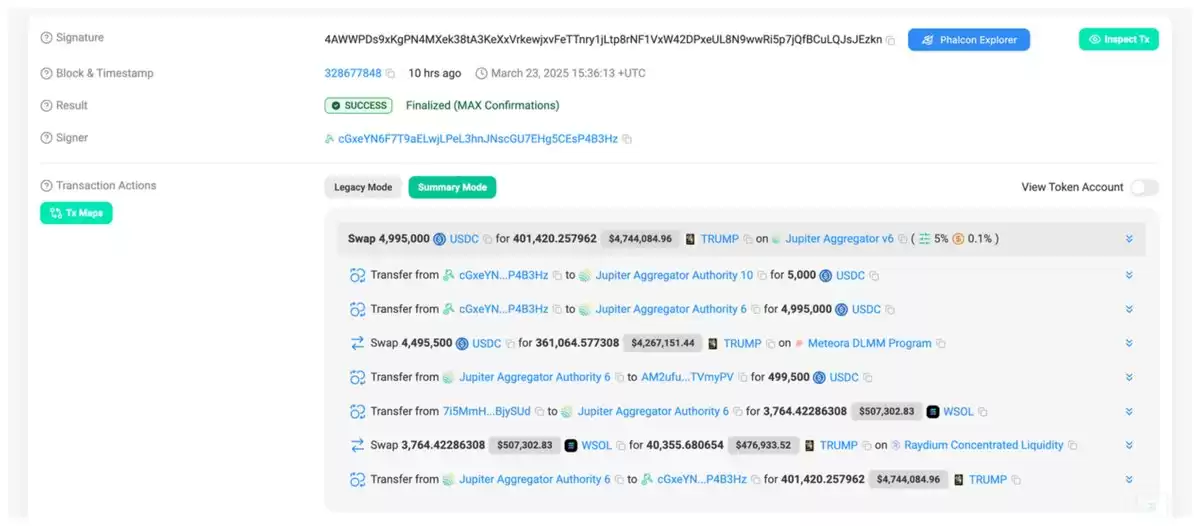
Task: Expand the 7i5MmH...BjySUd WSOL transfer row
Action: 1129,411
